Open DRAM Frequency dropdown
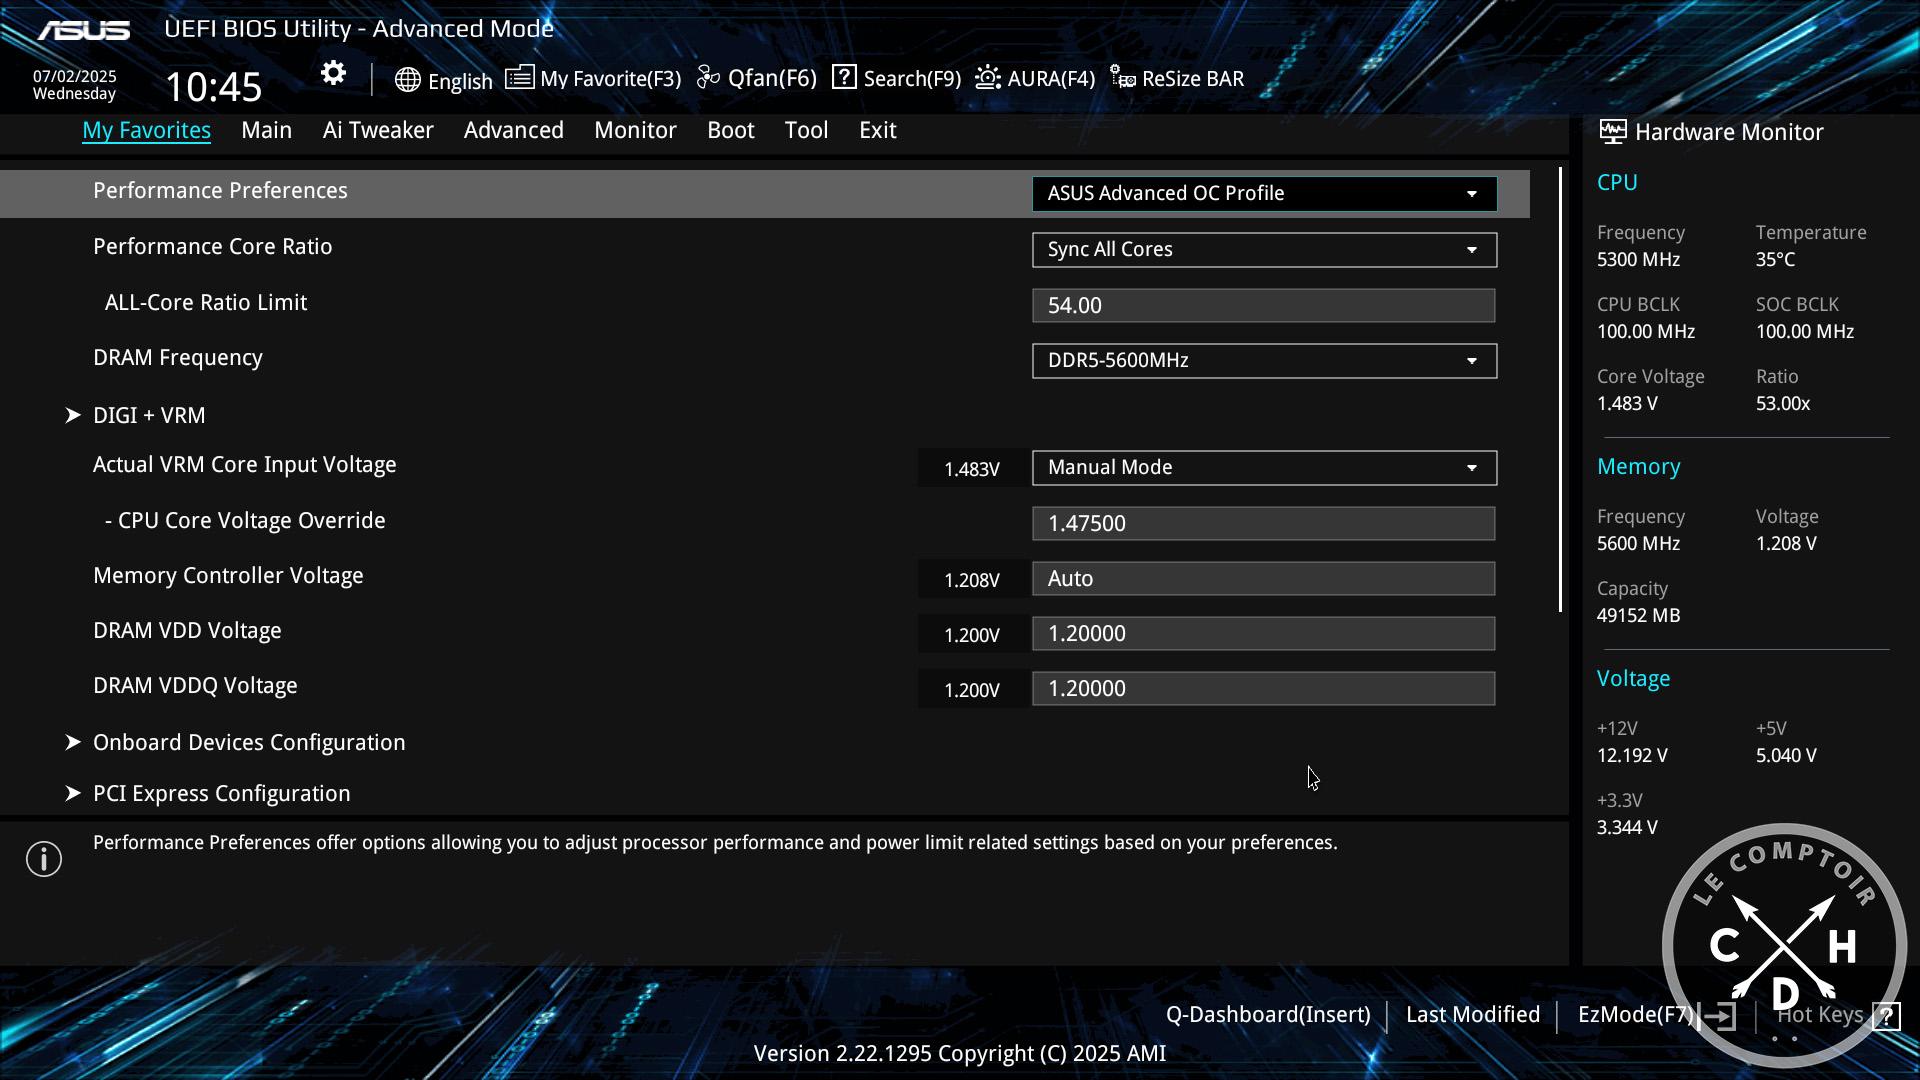Image resolution: width=1920 pixels, height=1080 pixels. 1264,360
